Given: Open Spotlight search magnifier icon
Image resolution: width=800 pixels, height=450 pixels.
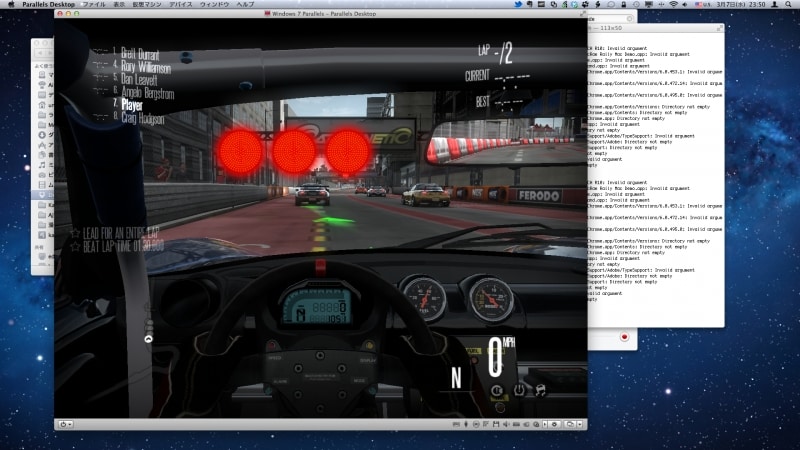Looking at the screenshot, I should click(788, 5).
